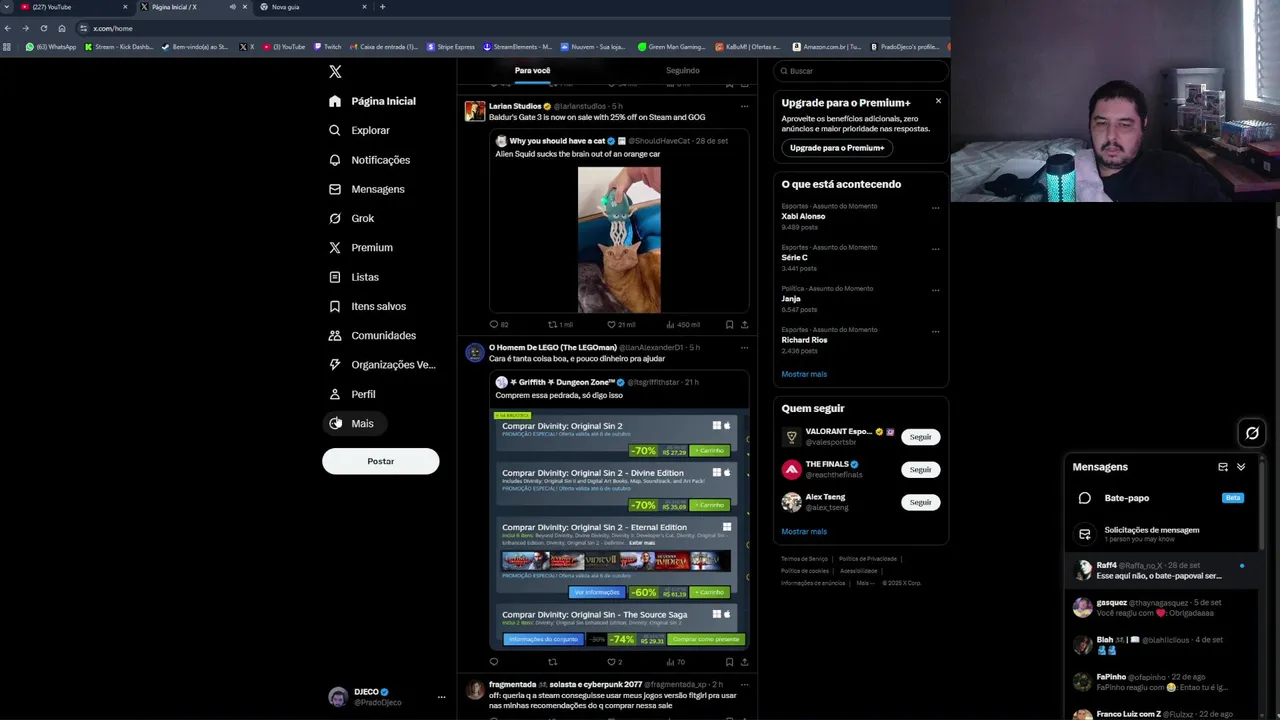Reply to the Larian Studios cat post
This screenshot has width=1280, height=720.
point(498,324)
